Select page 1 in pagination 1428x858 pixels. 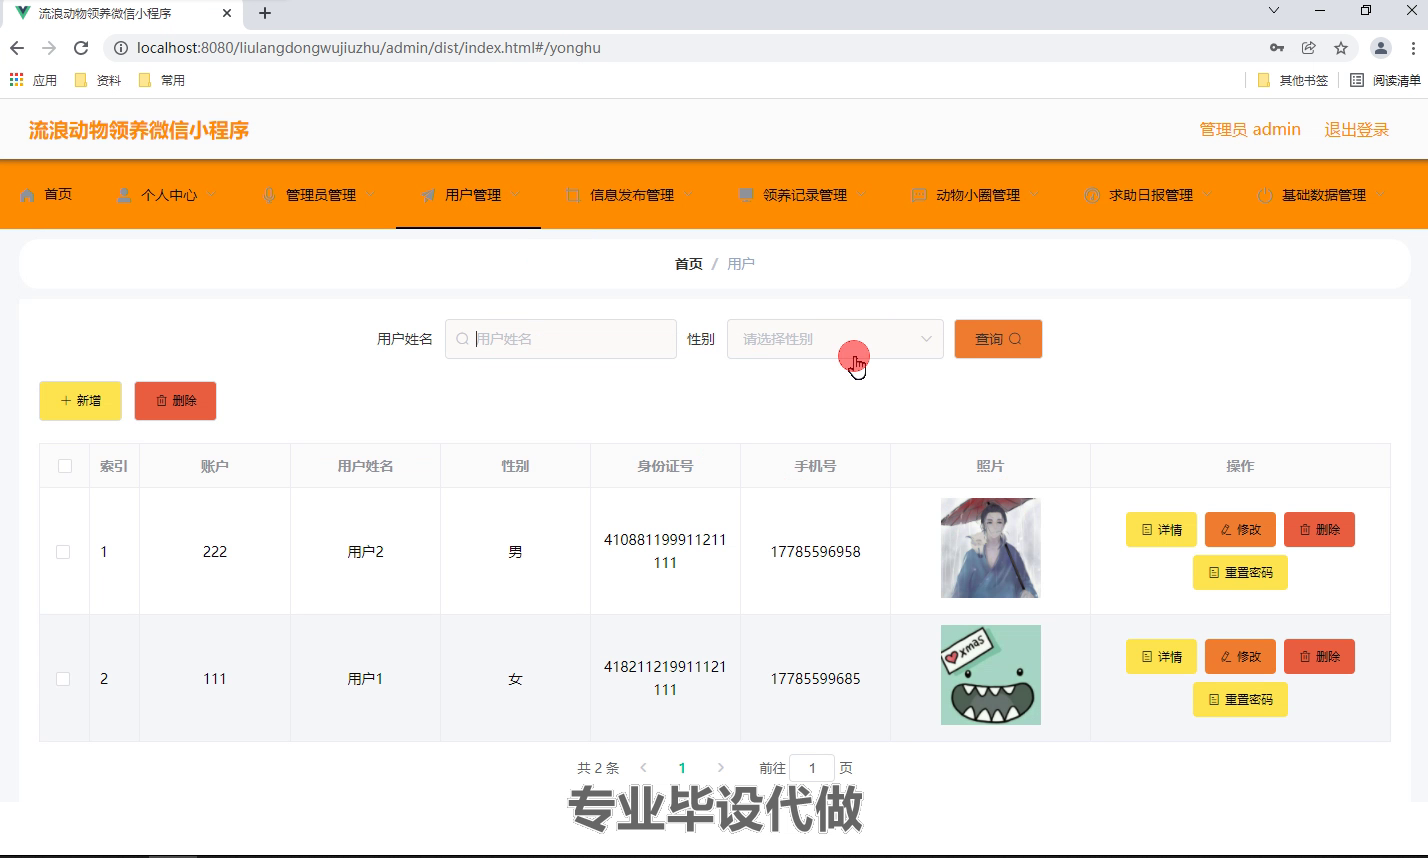tap(682, 768)
